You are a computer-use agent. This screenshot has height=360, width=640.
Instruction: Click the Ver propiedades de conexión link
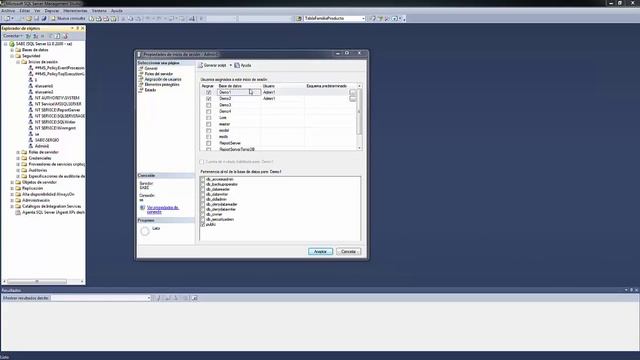(162, 210)
